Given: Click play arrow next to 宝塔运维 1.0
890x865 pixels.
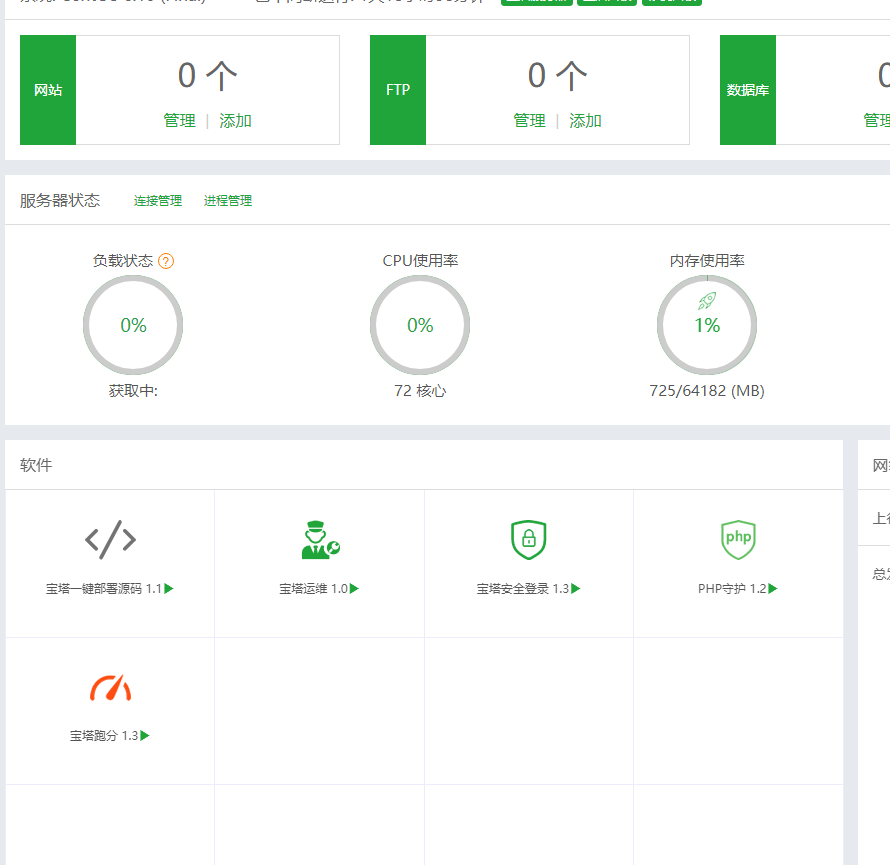Looking at the screenshot, I should [x=355, y=589].
